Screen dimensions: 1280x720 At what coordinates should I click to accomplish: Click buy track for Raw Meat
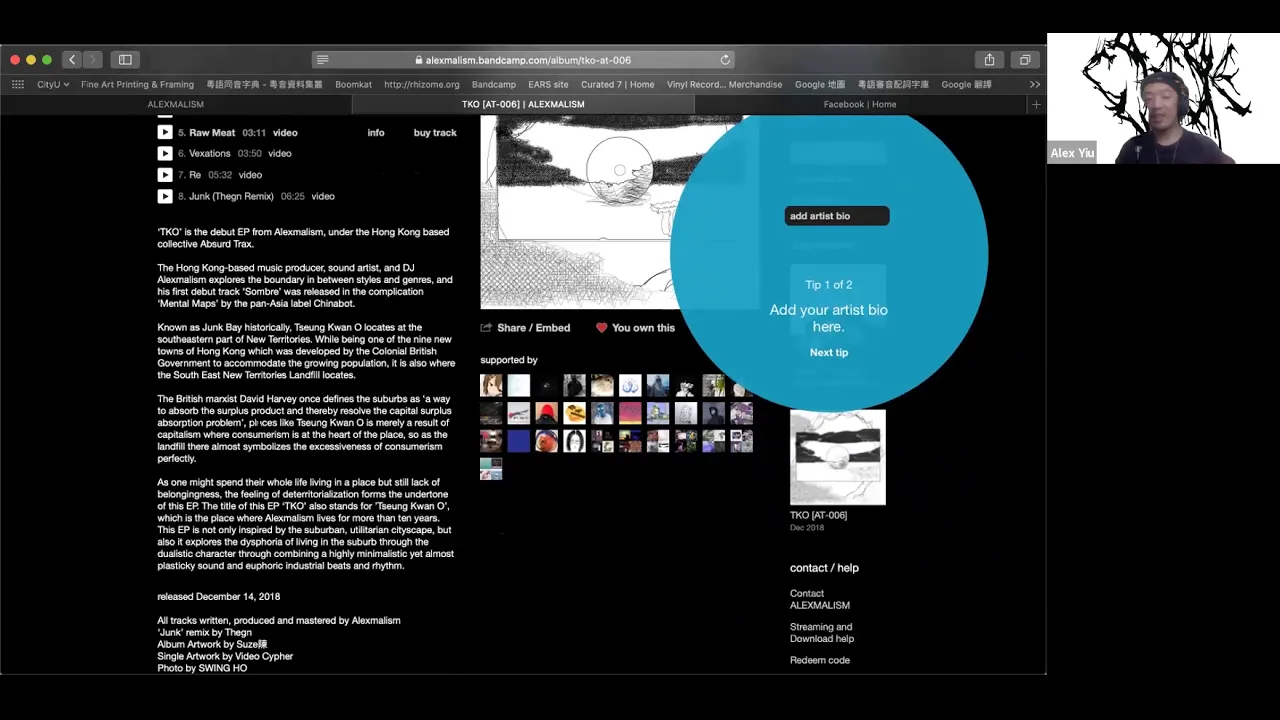(x=435, y=133)
